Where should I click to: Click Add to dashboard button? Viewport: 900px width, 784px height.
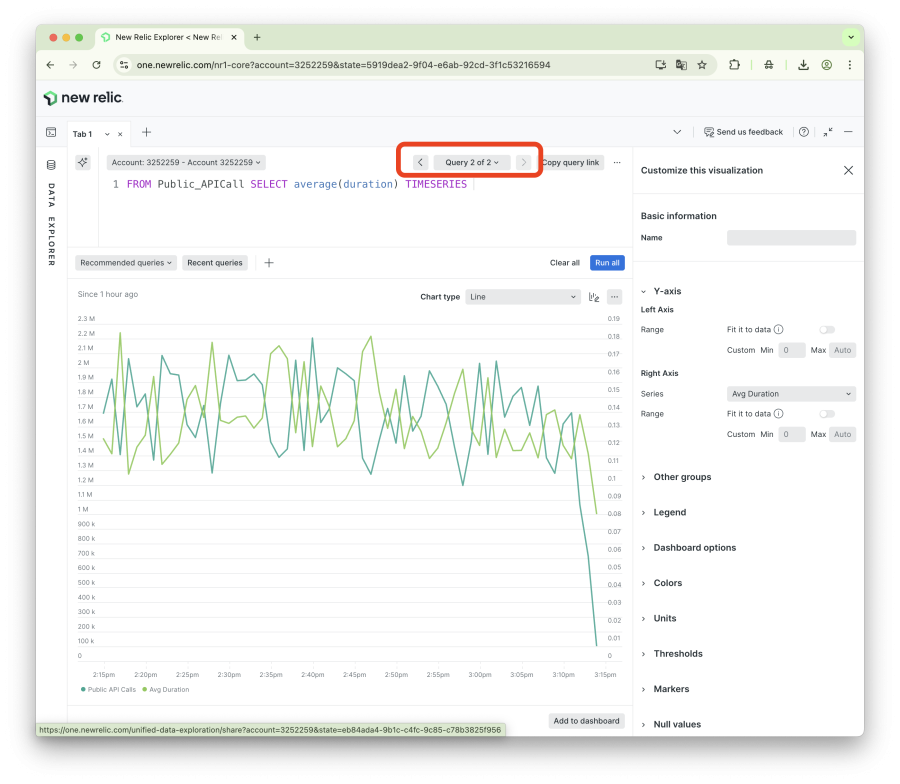coord(586,721)
